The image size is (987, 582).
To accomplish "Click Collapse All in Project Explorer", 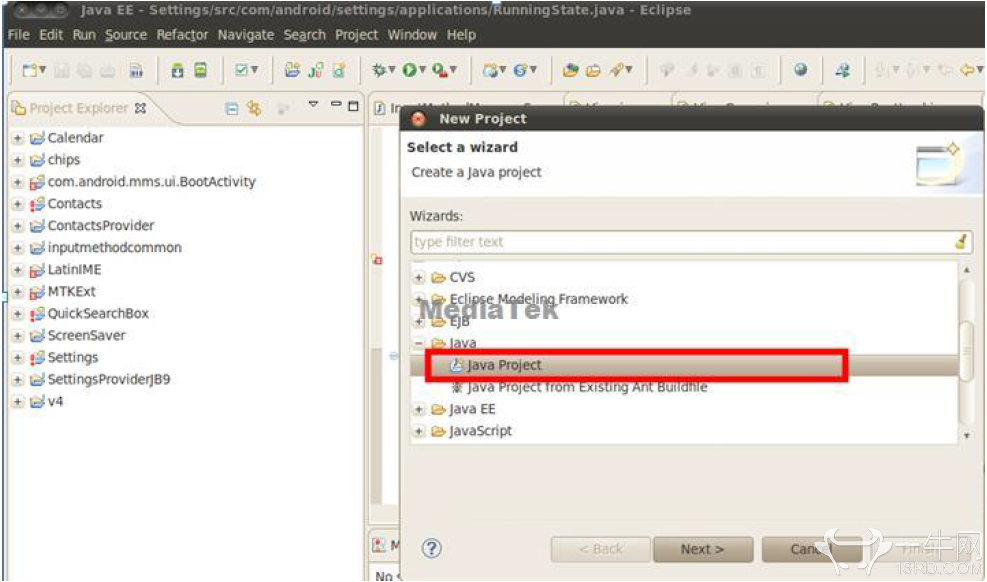I will [x=232, y=109].
